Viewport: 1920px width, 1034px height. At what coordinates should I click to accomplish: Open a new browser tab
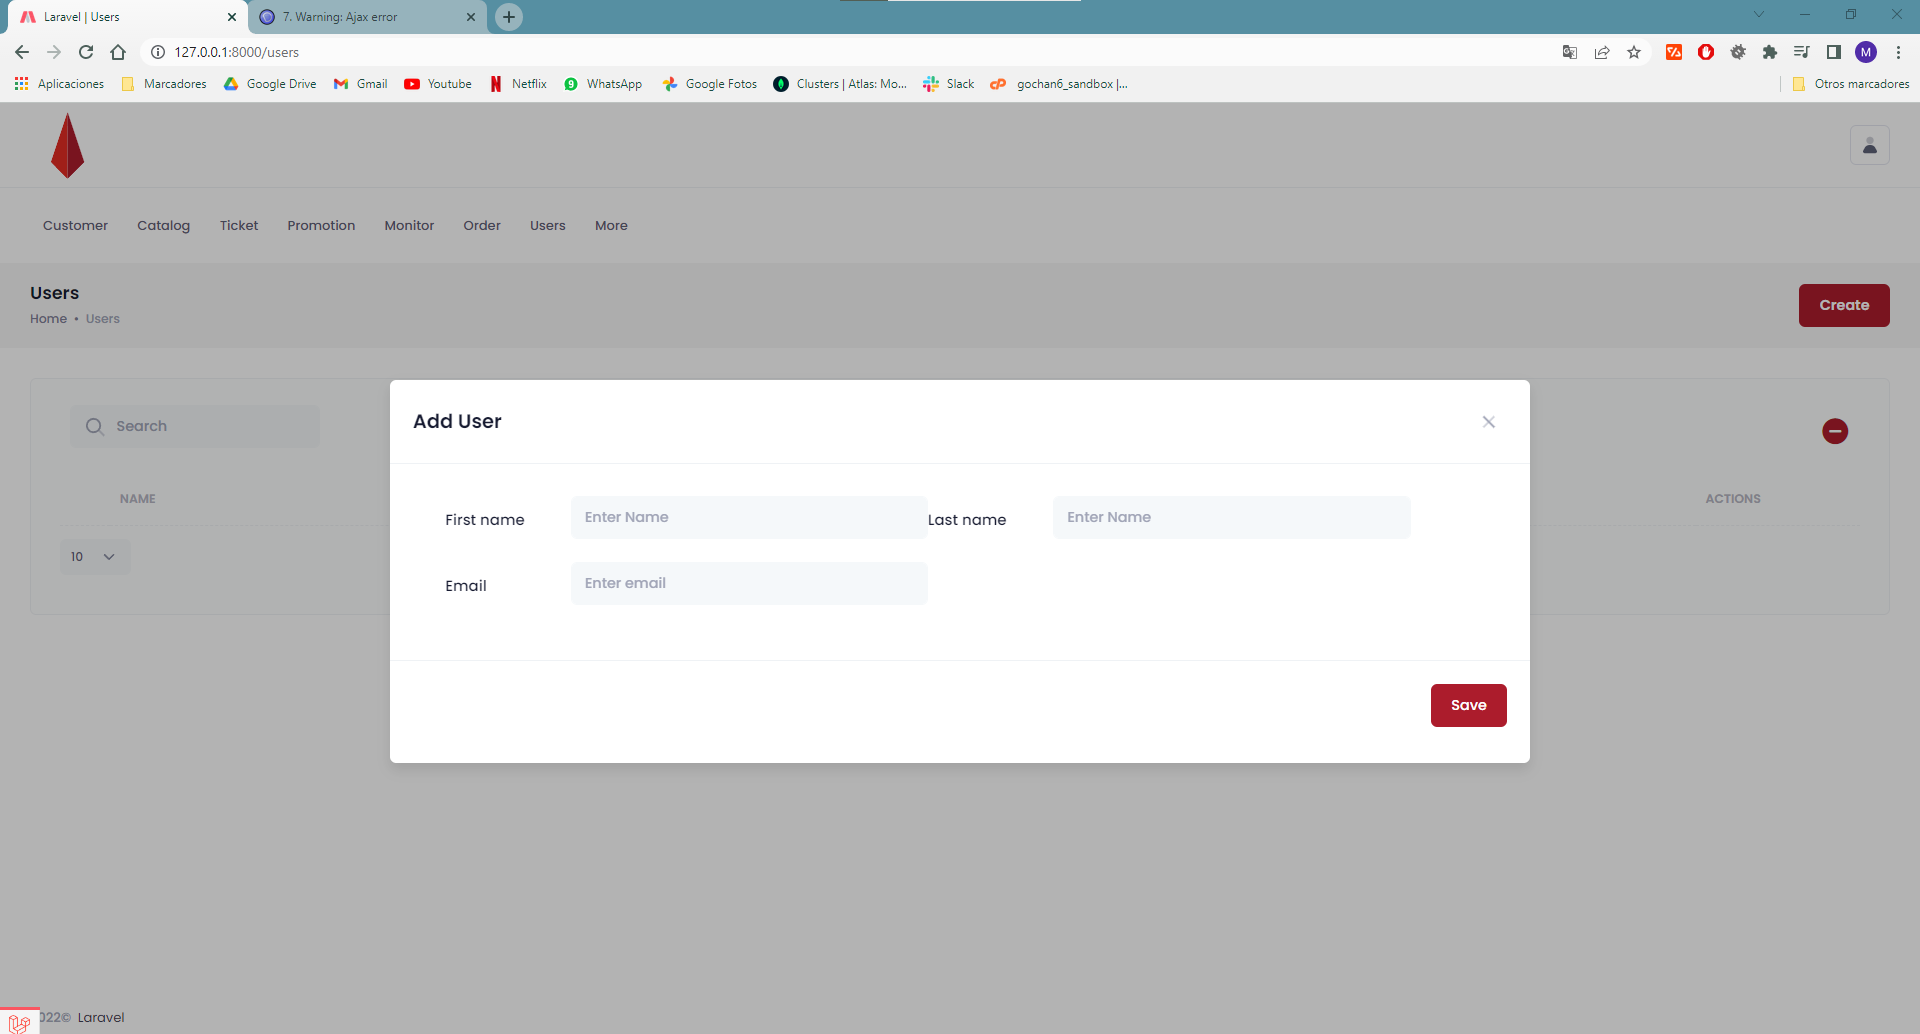tap(509, 17)
